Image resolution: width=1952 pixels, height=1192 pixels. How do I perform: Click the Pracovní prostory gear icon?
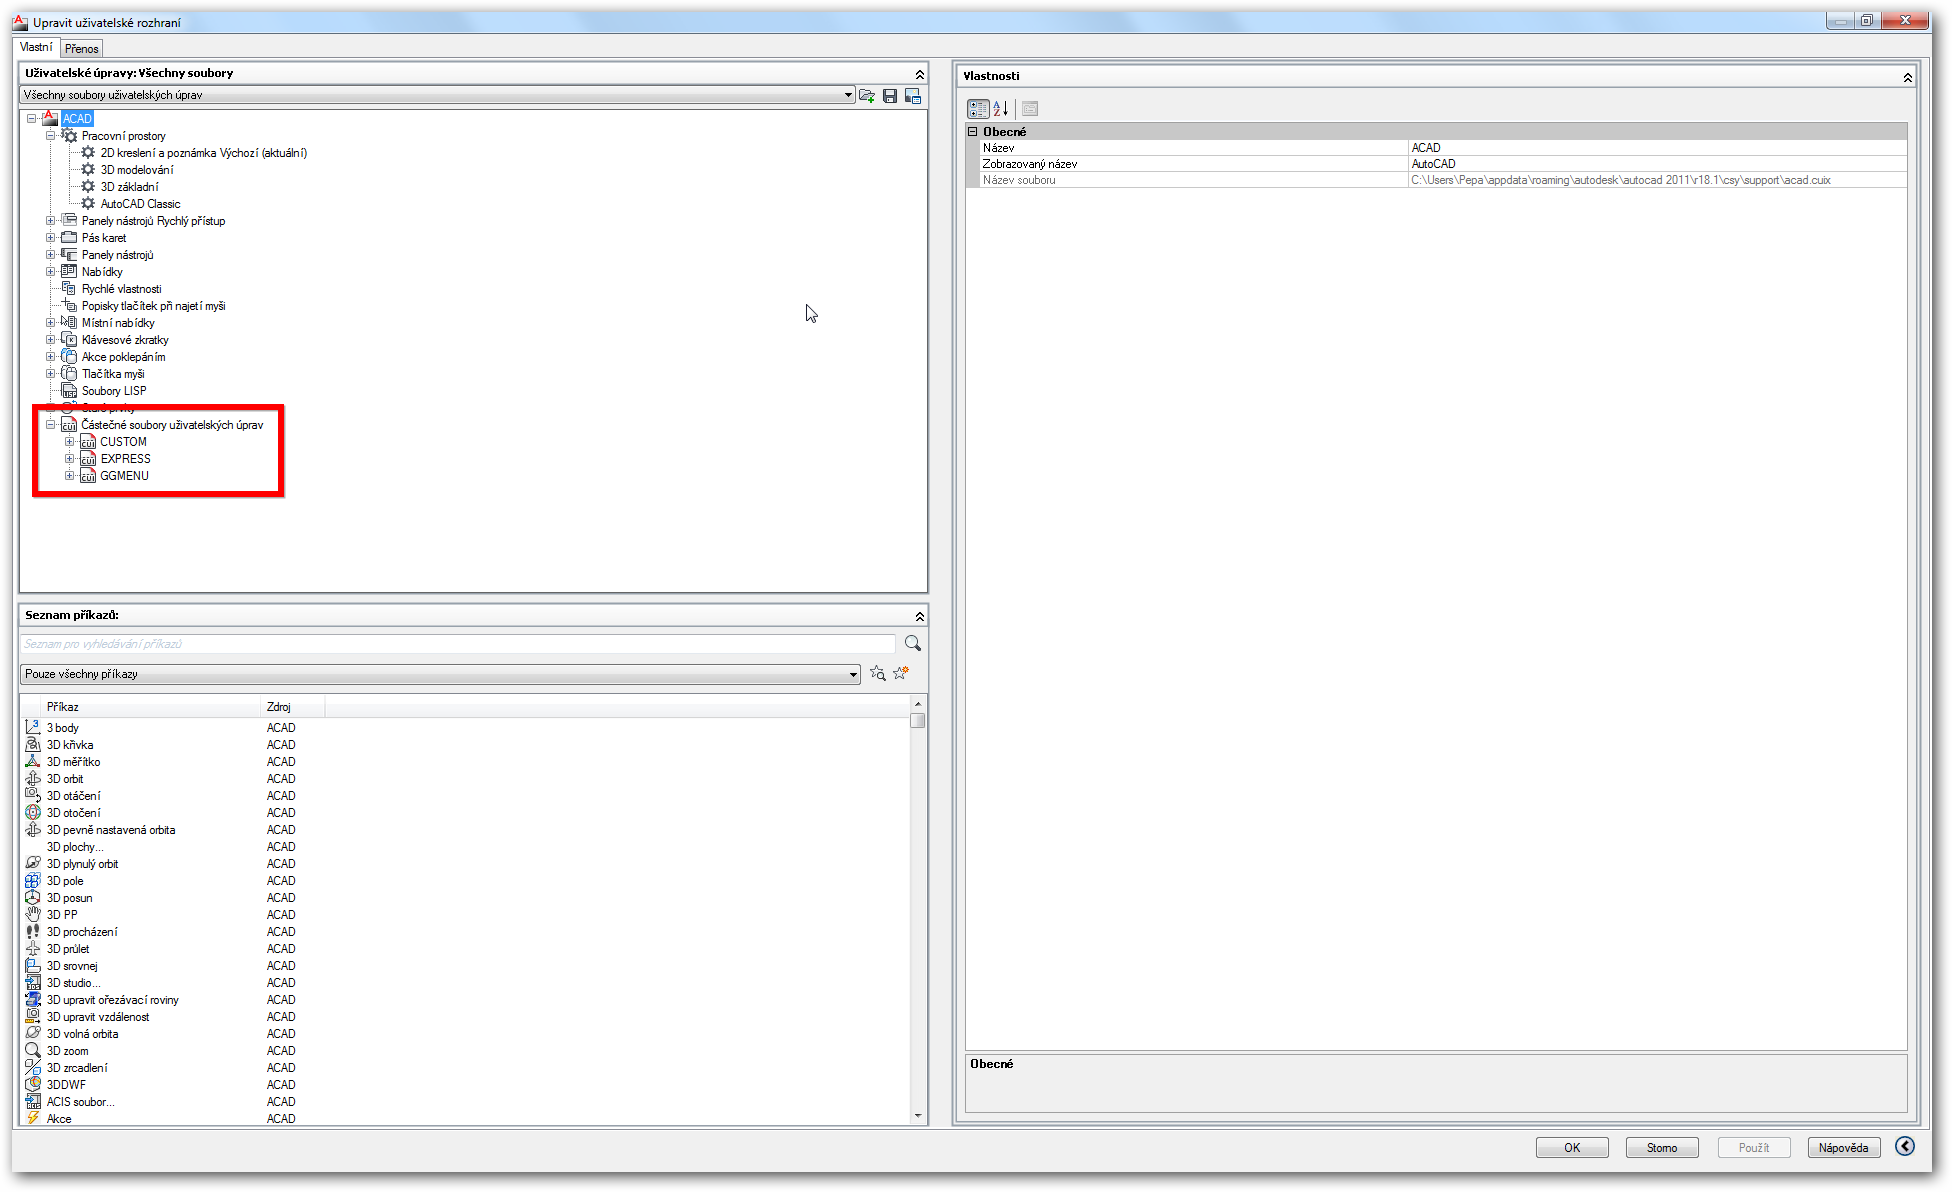(69, 136)
